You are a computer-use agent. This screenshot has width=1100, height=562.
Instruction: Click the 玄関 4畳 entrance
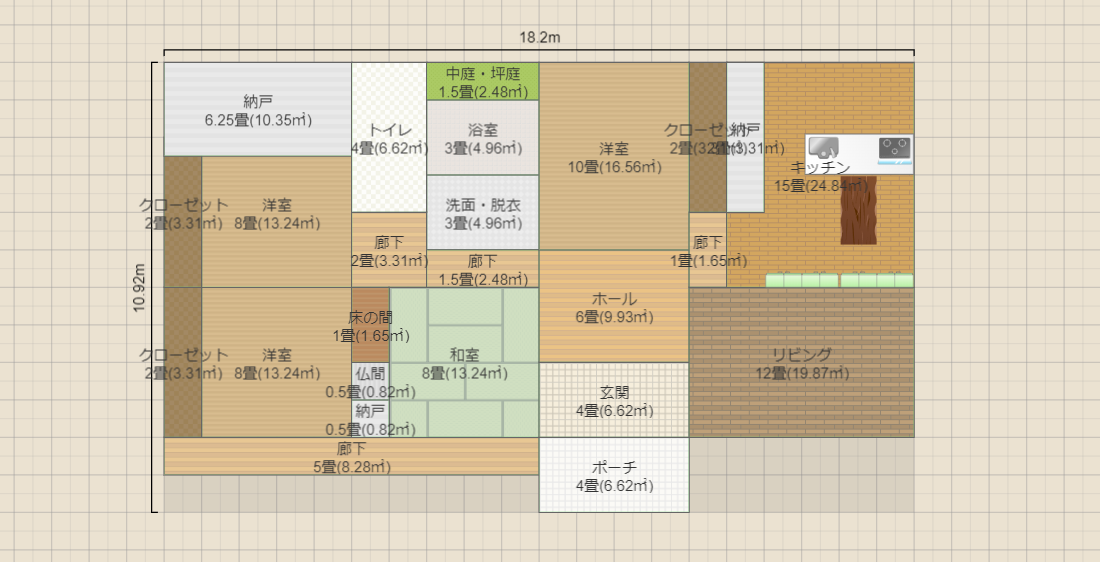[x=614, y=400]
